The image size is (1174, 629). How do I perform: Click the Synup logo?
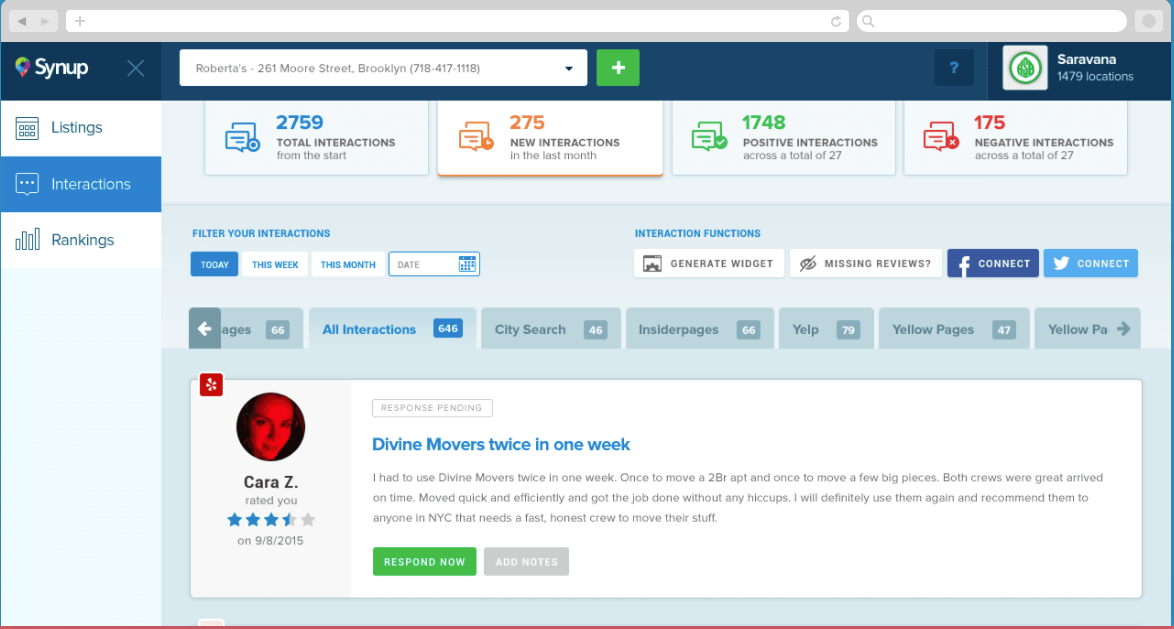click(x=52, y=68)
